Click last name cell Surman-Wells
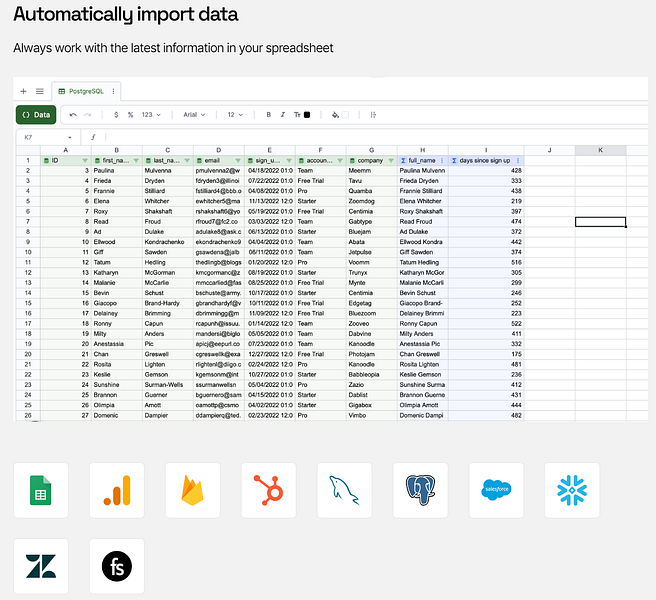Screen dimensions: 656x600 (x=168, y=385)
